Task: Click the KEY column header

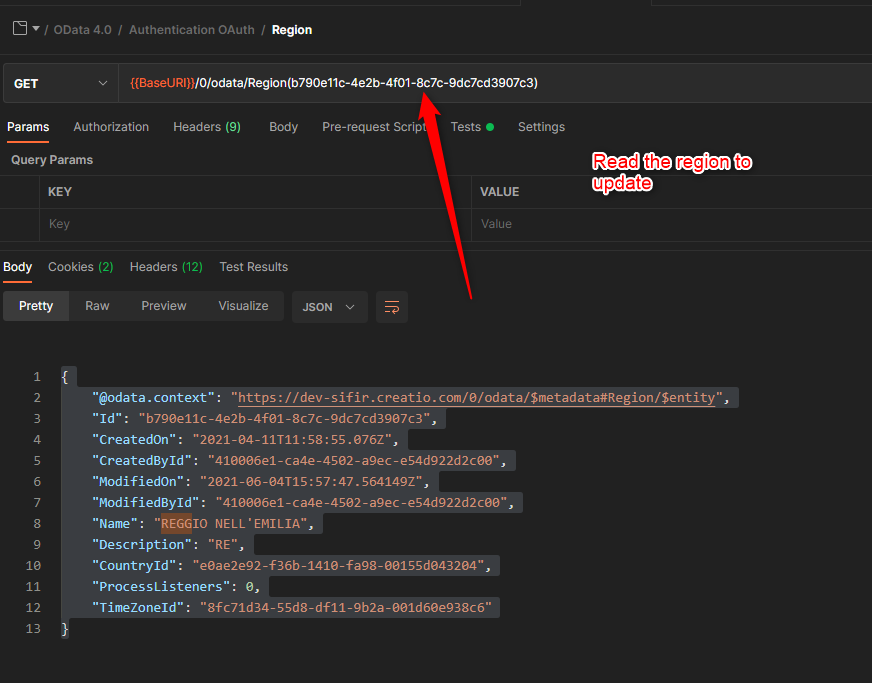Action: [60, 192]
